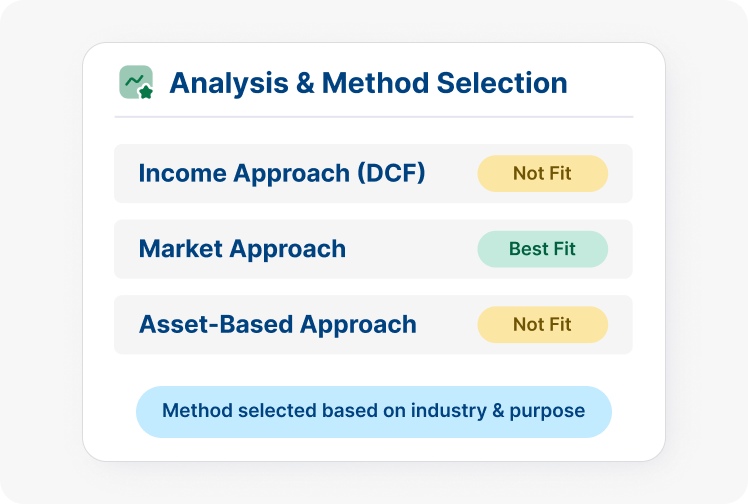
Task: Click the blue "Method selected" banner
Action: (373, 411)
